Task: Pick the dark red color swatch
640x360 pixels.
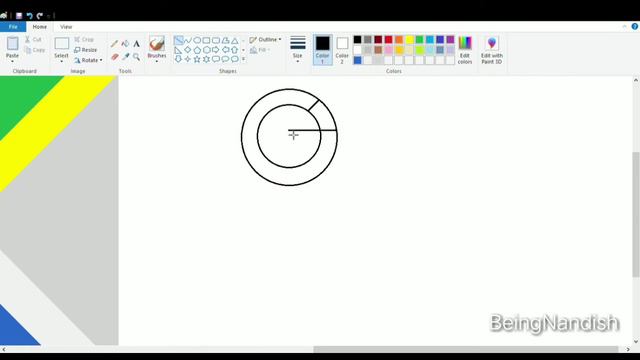Action: coord(378,40)
